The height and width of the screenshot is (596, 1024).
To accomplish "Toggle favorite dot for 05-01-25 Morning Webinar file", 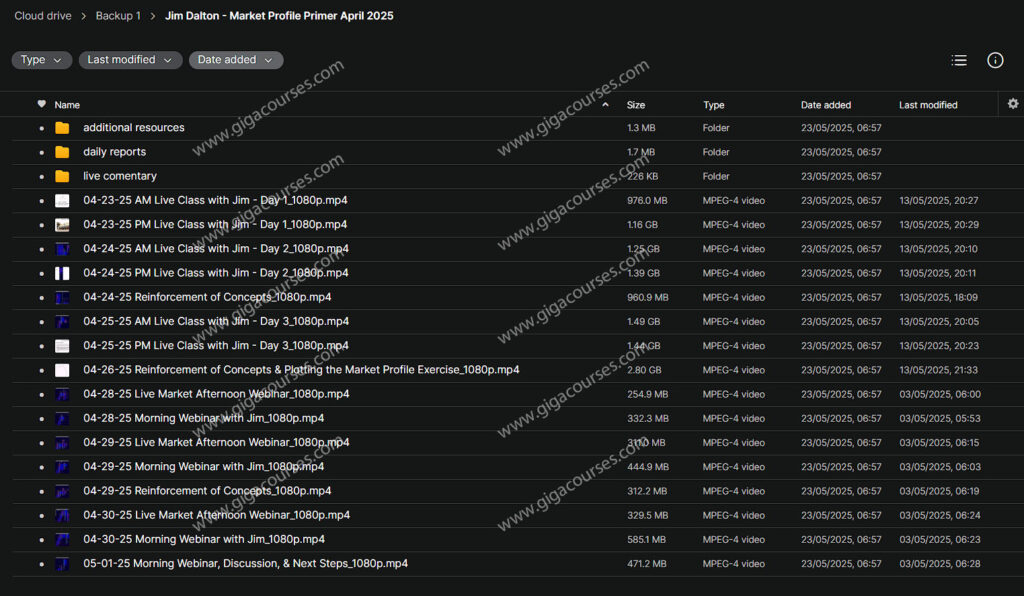I will click(41, 564).
